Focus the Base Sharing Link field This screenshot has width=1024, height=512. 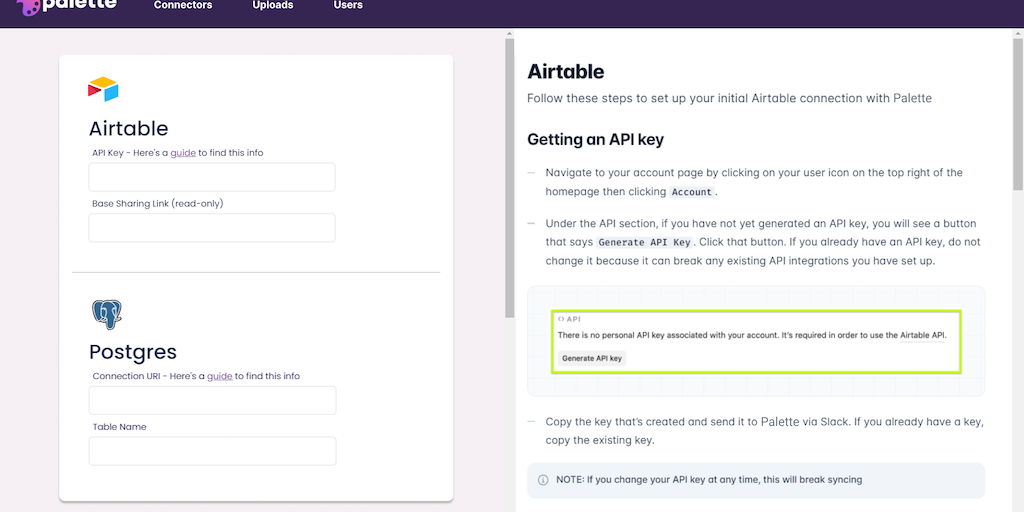[x=212, y=228]
